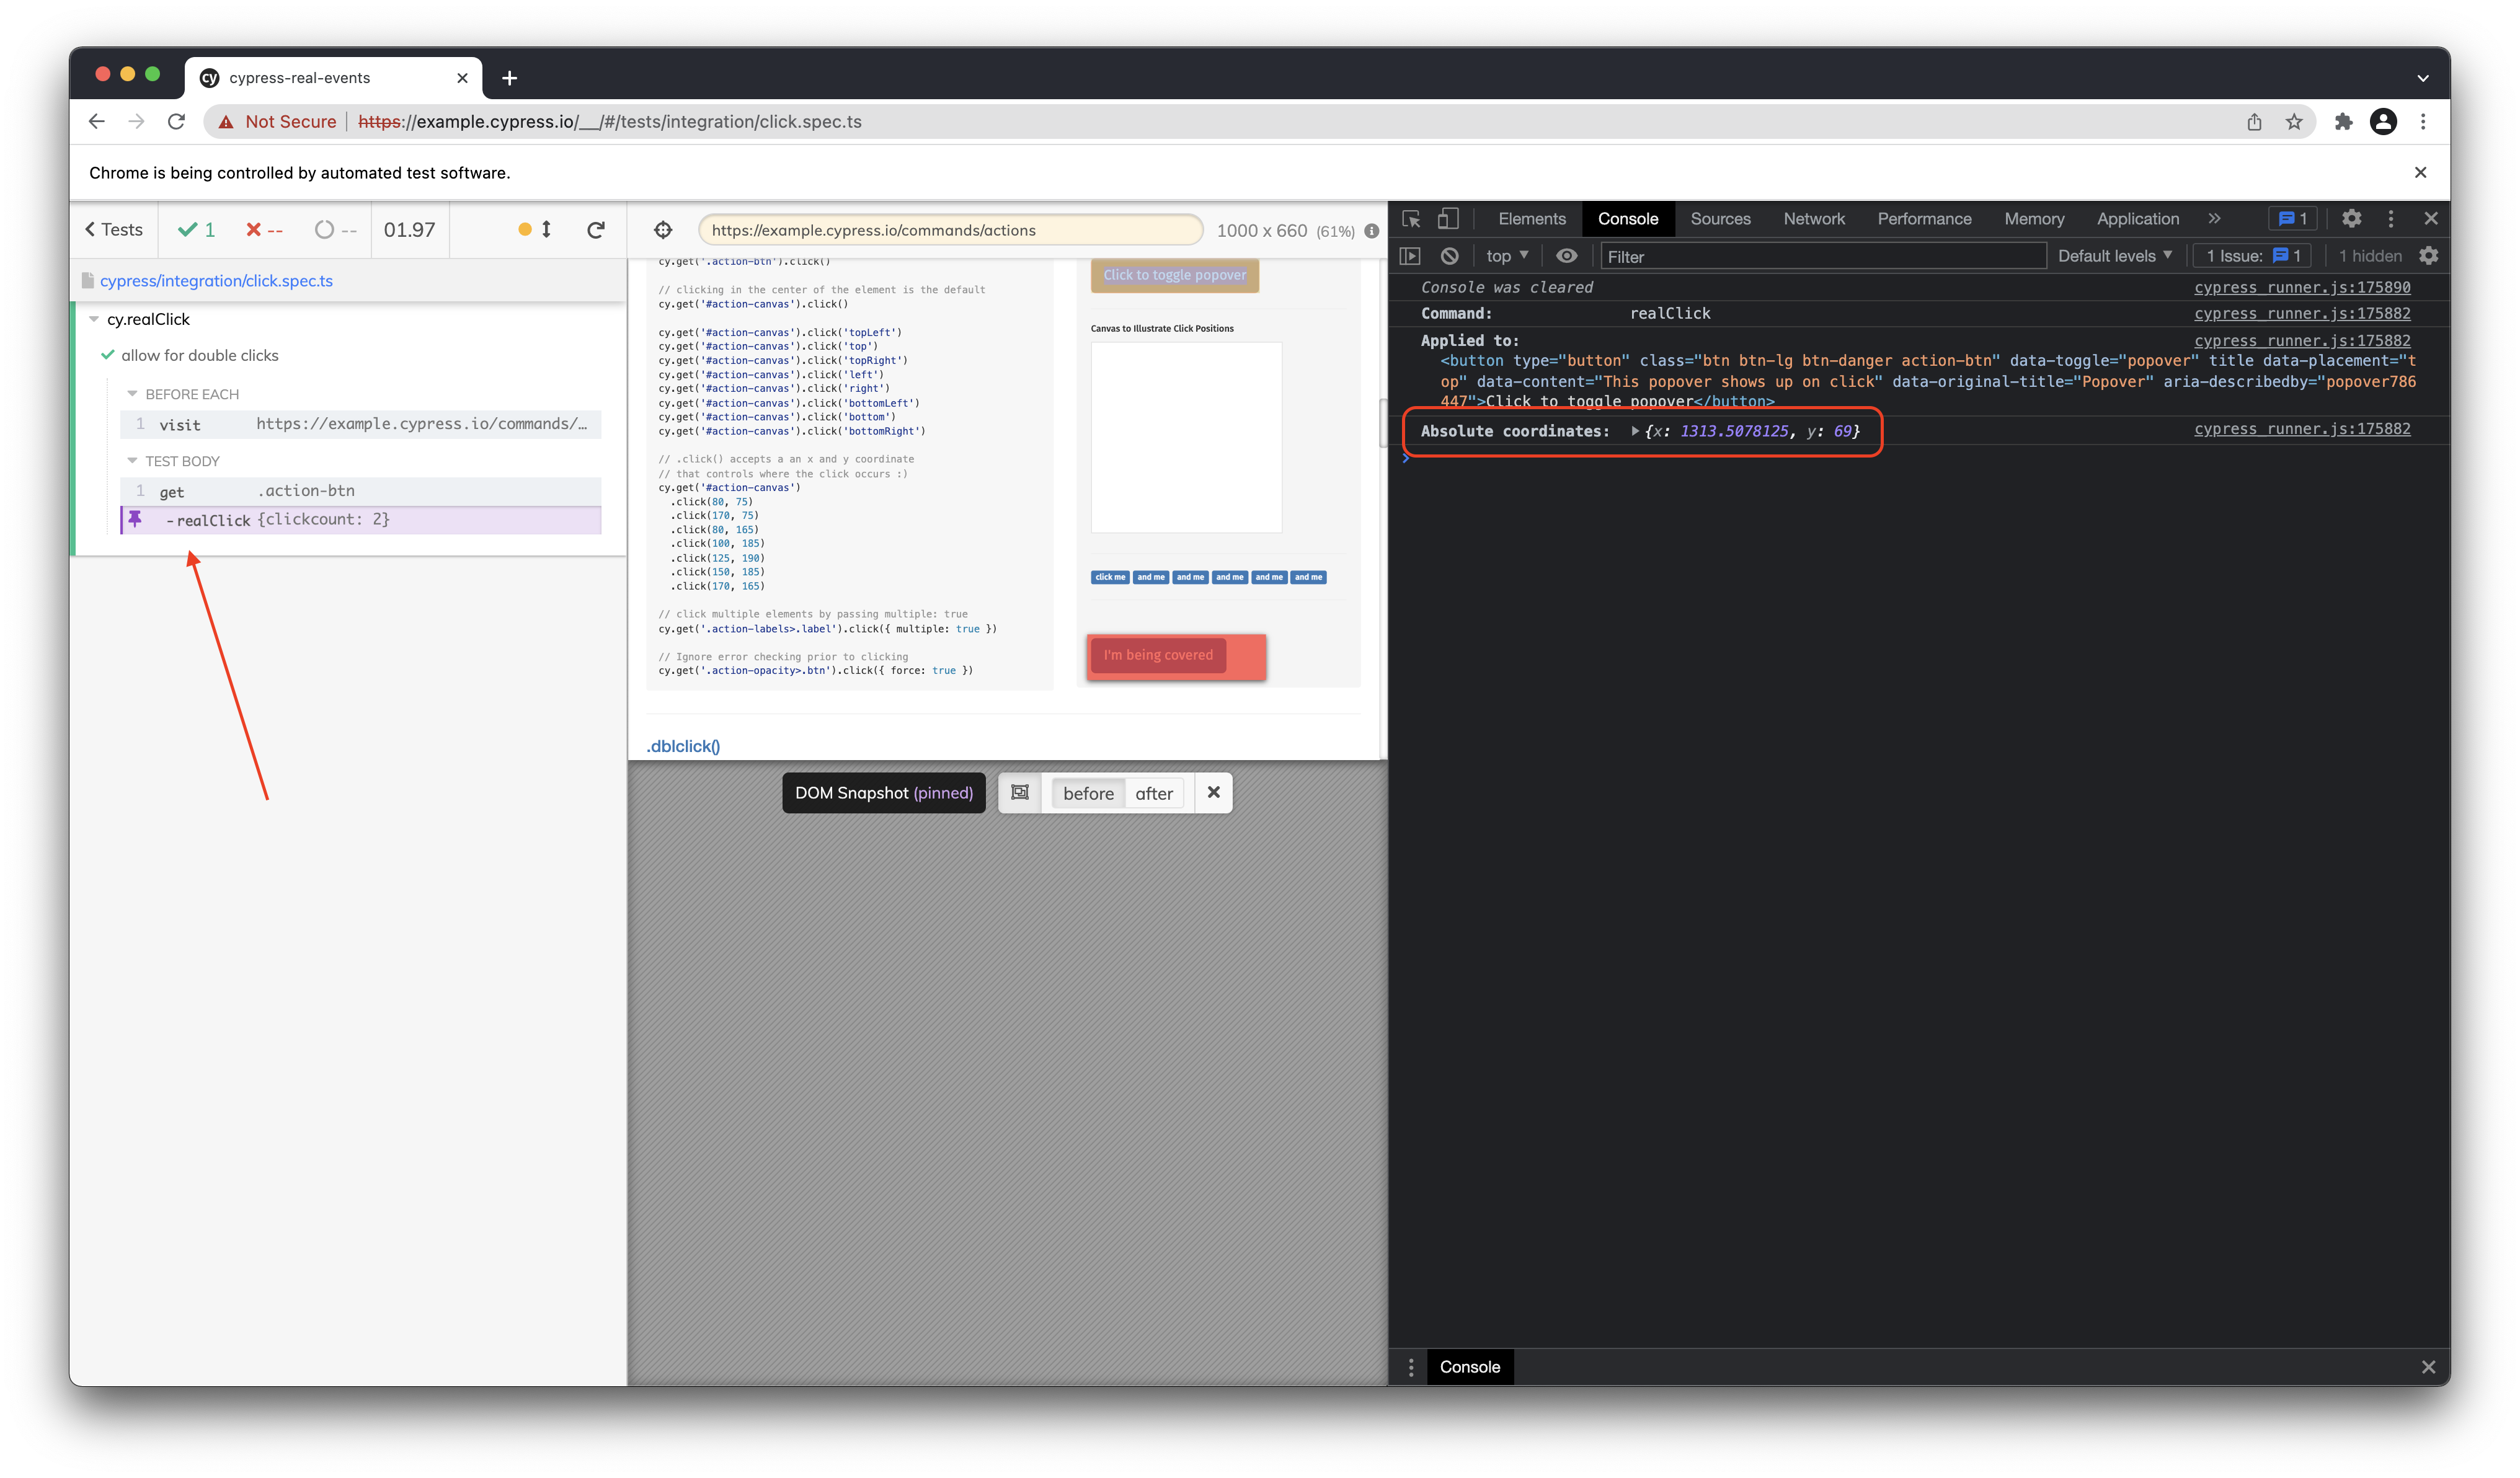Screen dimensions: 2520x1478
Task: Open the 'top' JavaScript context dropdown
Action: (1507, 256)
